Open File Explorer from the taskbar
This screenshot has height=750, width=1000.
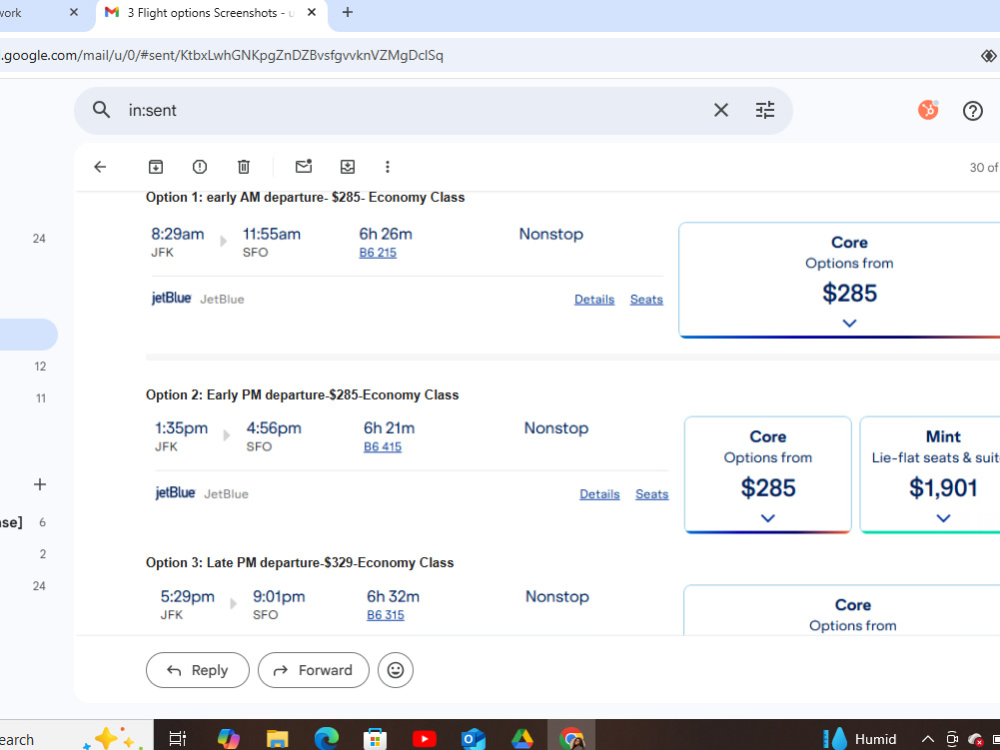click(277, 739)
